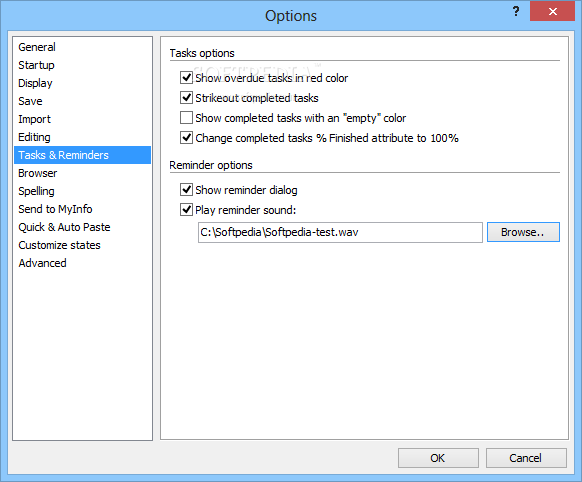Screen dimensions: 582x482
Task: Confirm settings with the OK button
Action: point(438,458)
